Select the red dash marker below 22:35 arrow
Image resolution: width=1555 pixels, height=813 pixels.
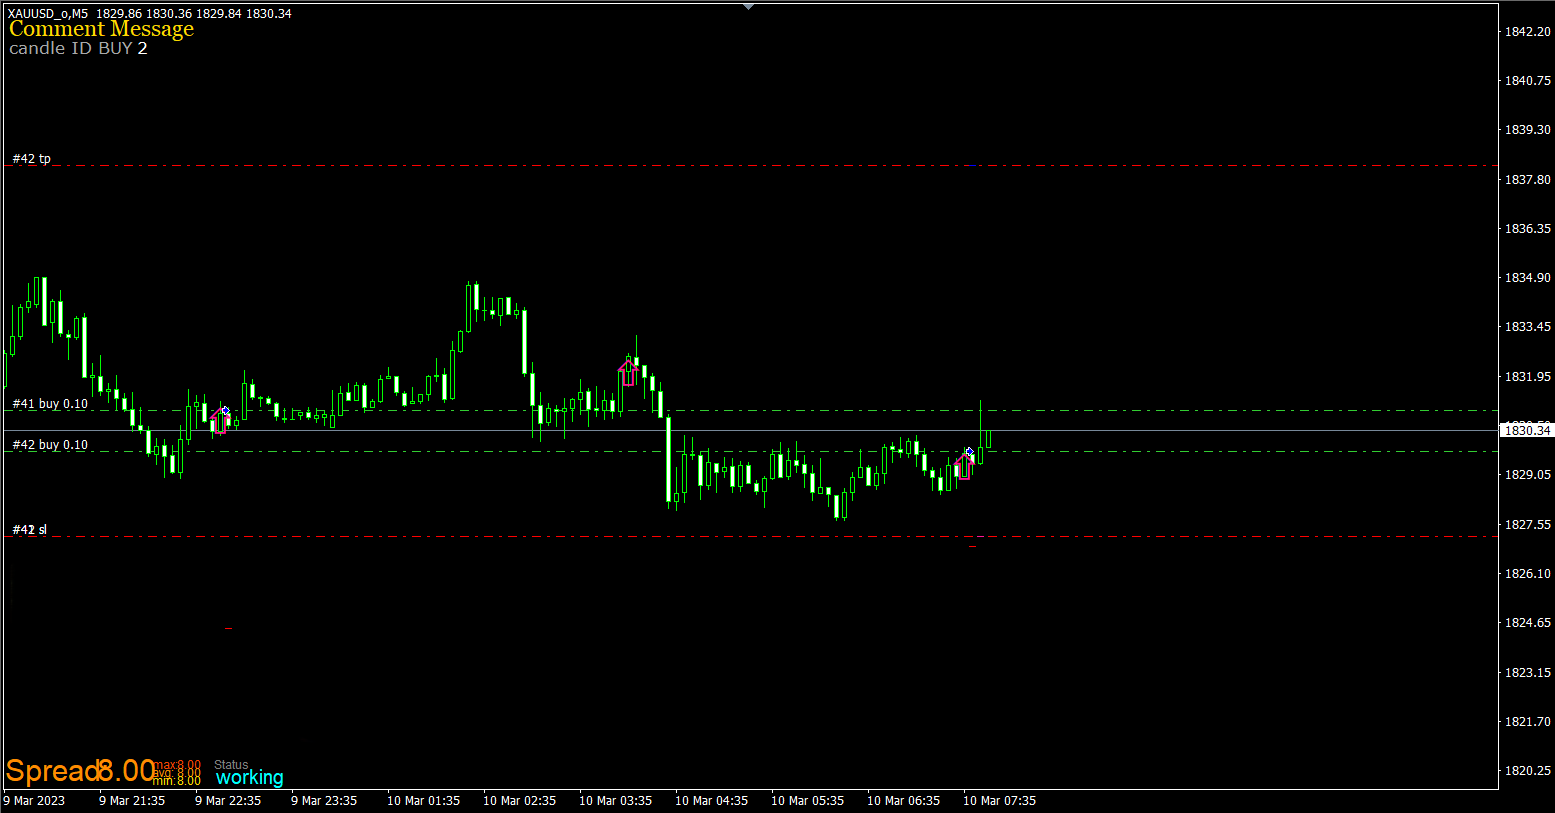229,628
